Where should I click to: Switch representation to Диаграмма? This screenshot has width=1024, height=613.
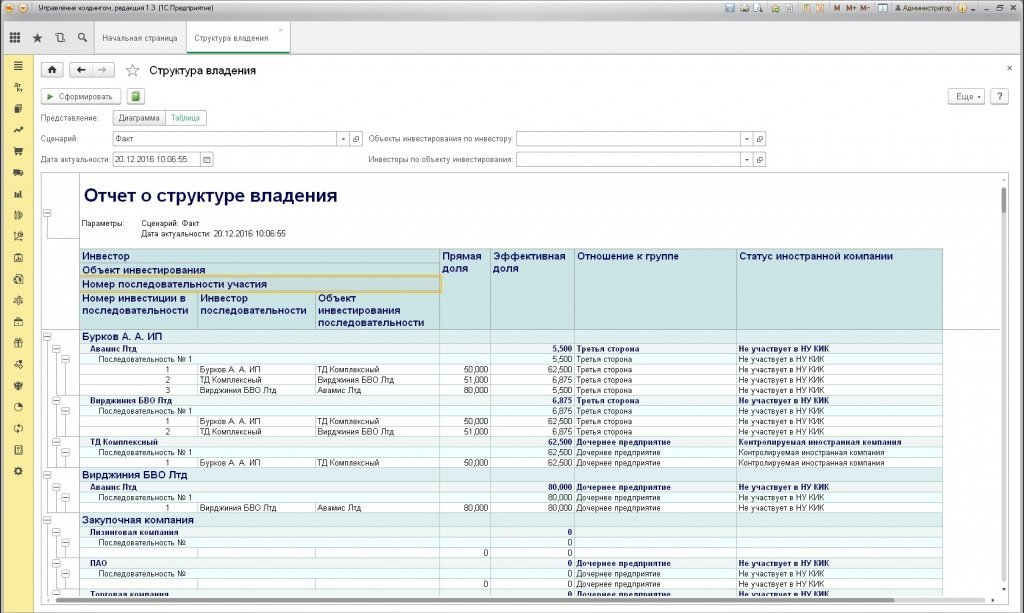tap(139, 118)
